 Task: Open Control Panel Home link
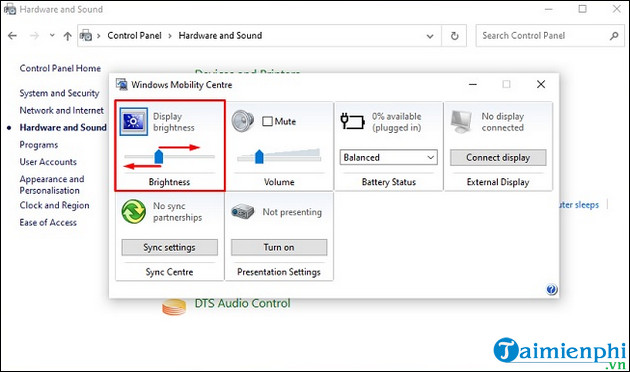pyautogui.click(x=60, y=68)
